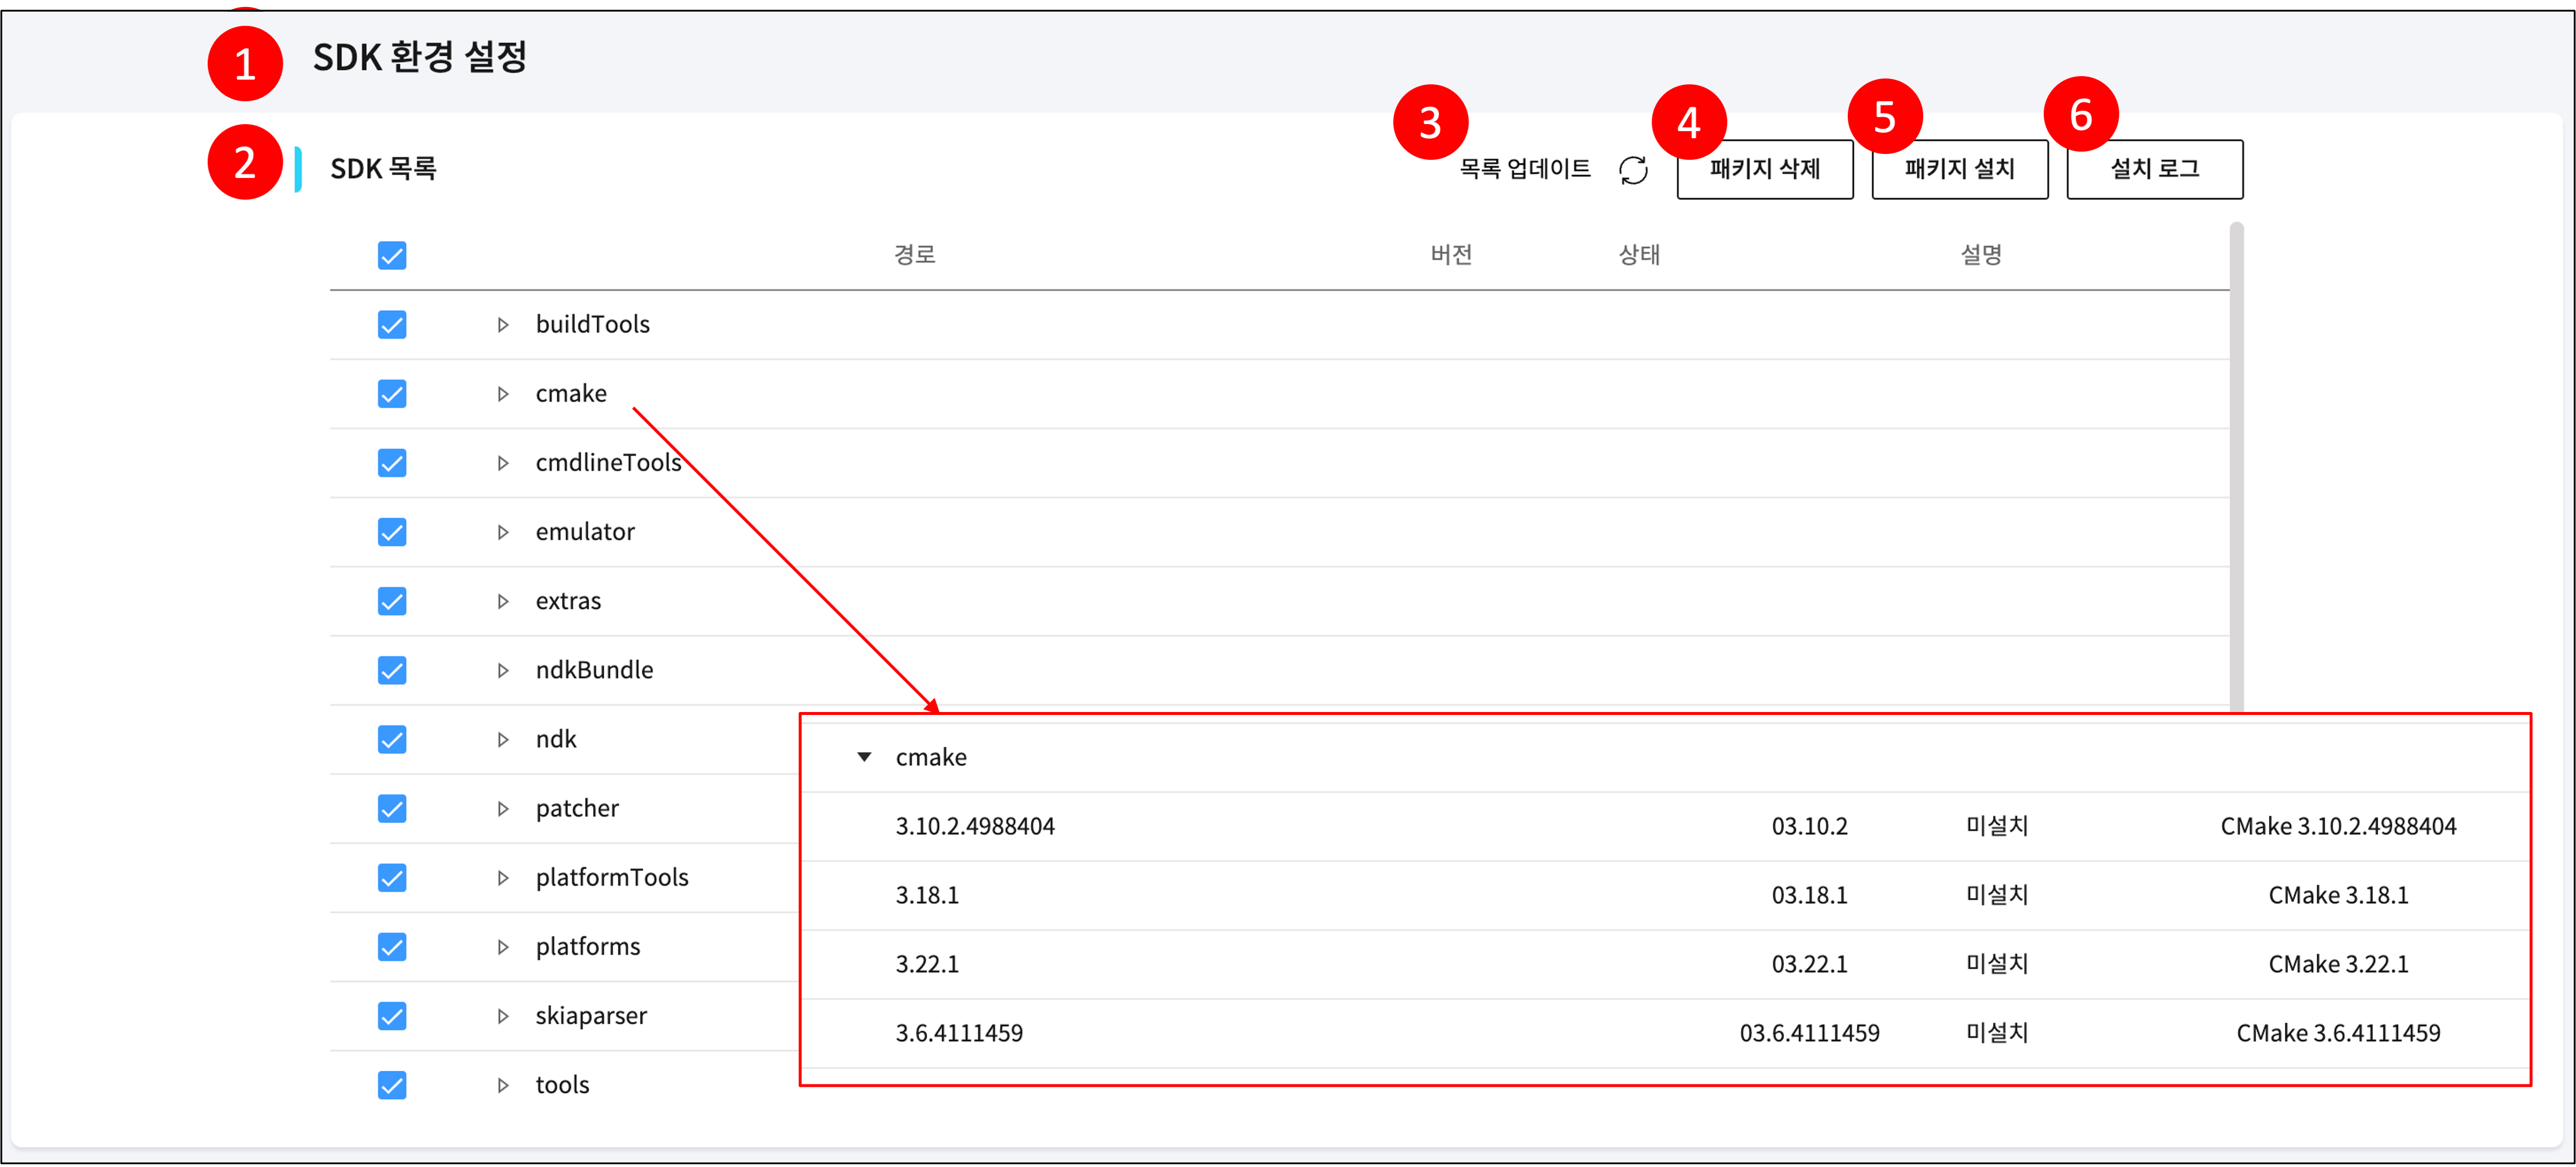Click the 목록 업데이트 label

click(1524, 169)
